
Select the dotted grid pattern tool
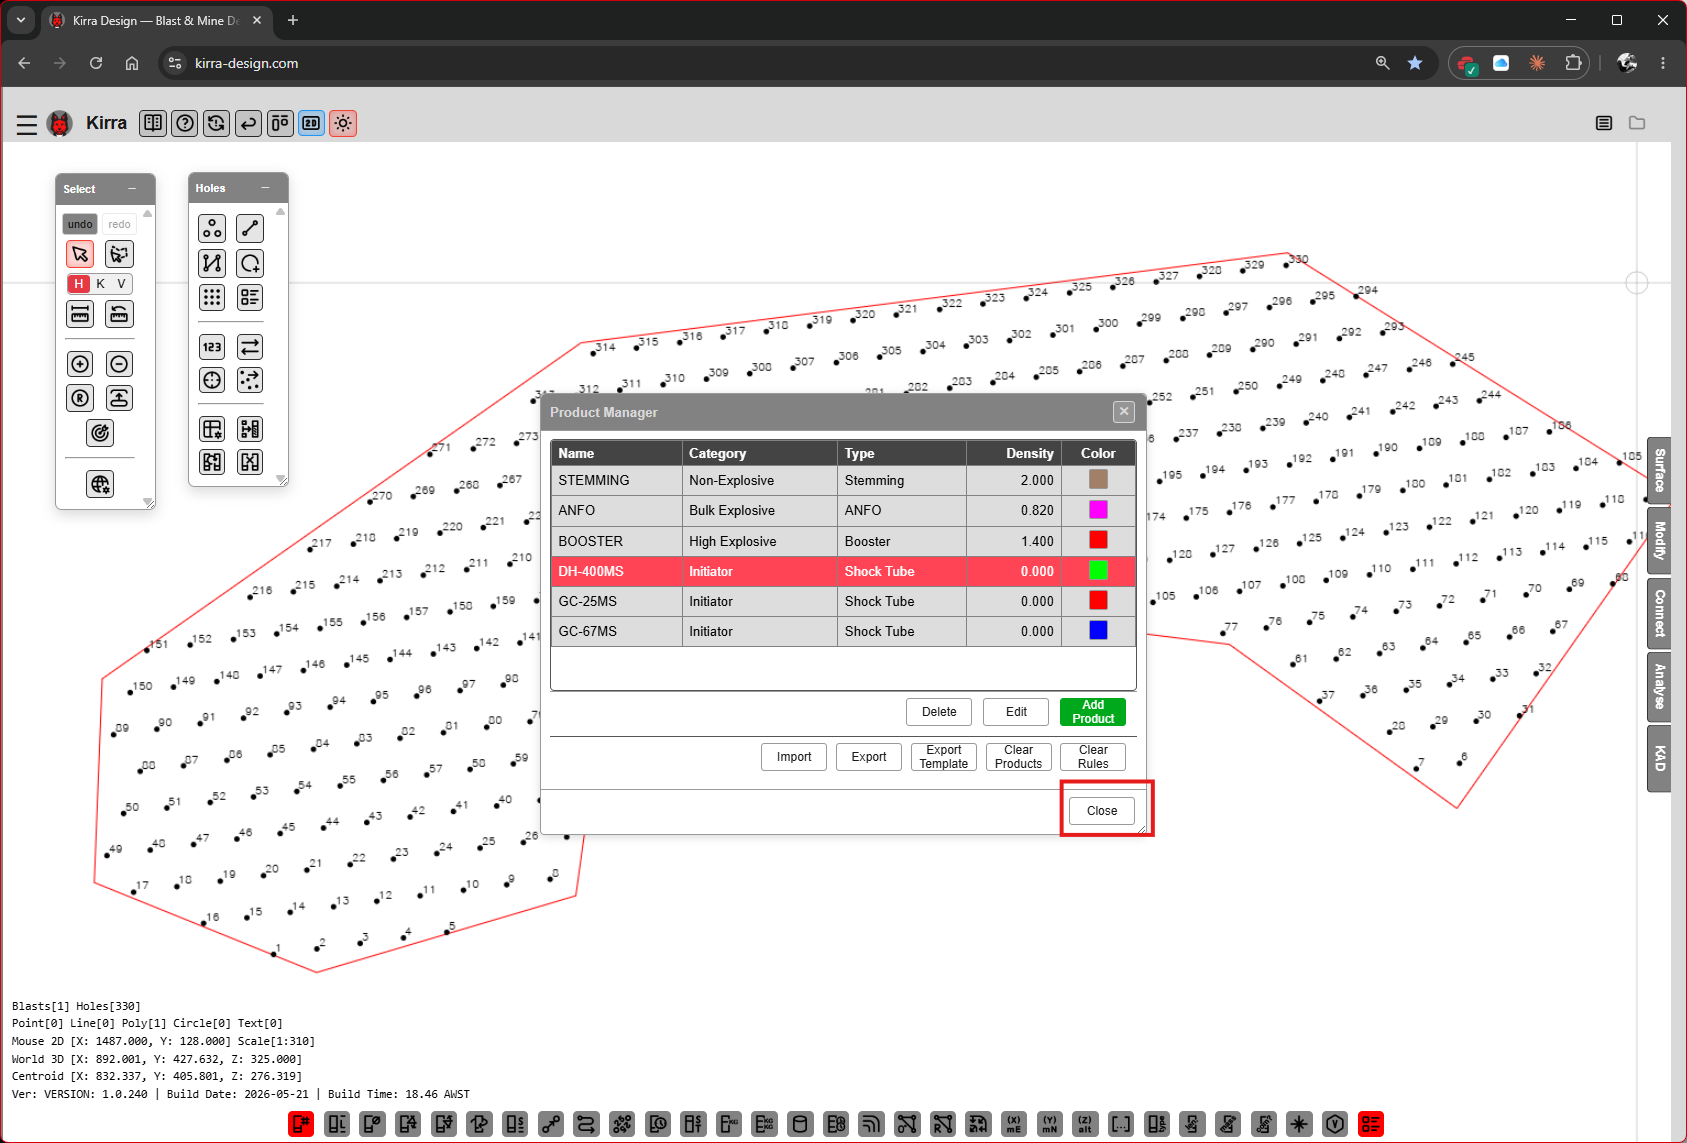point(212,297)
